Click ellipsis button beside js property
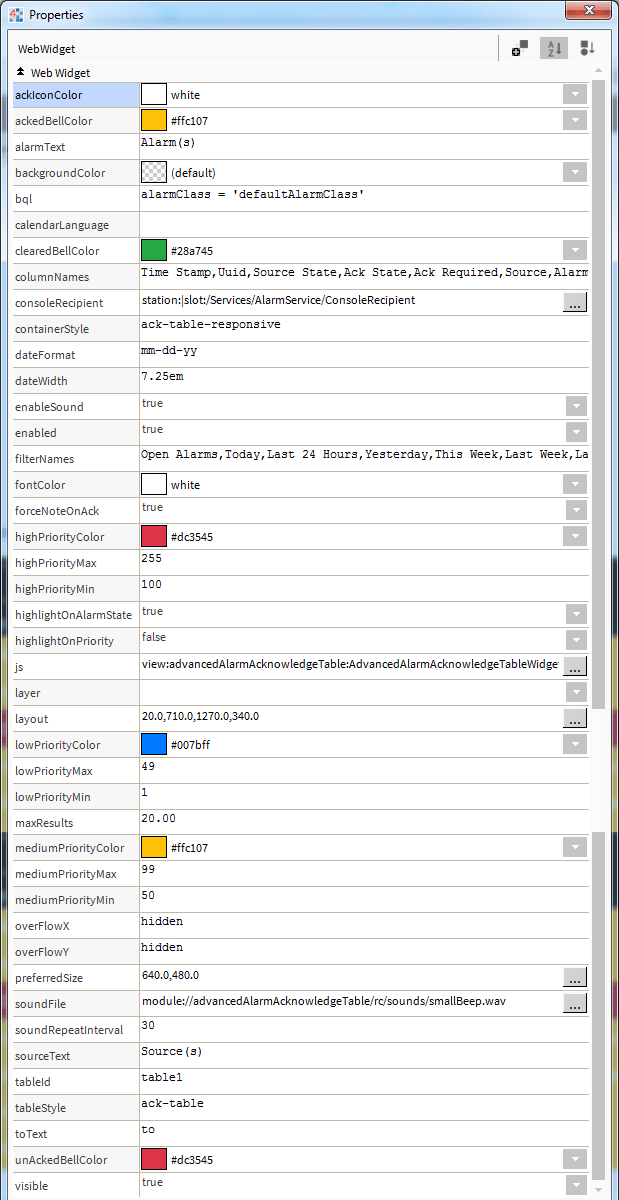619x1200 pixels. (575, 666)
